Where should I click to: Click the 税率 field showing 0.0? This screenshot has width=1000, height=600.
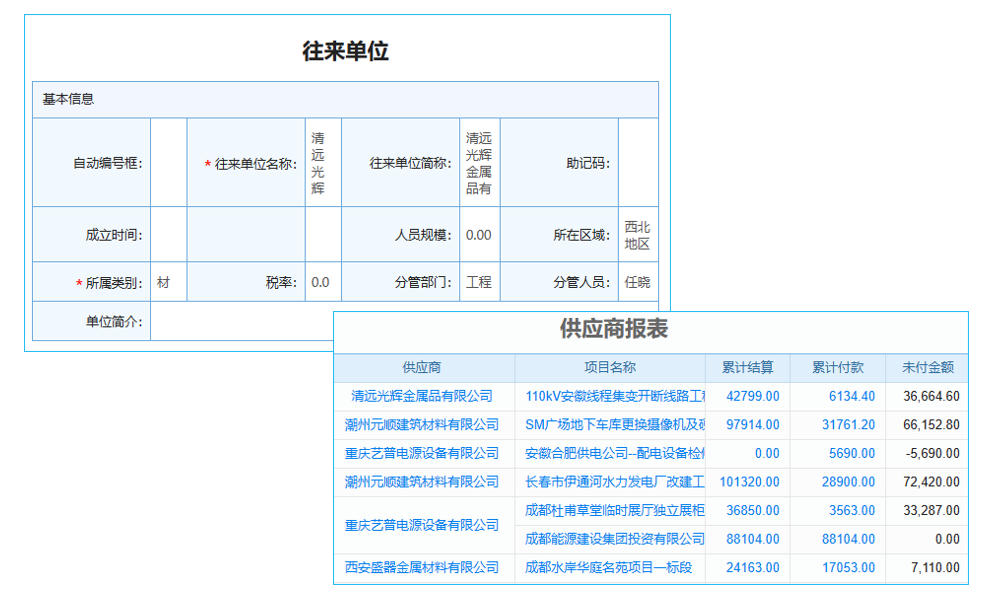click(321, 281)
